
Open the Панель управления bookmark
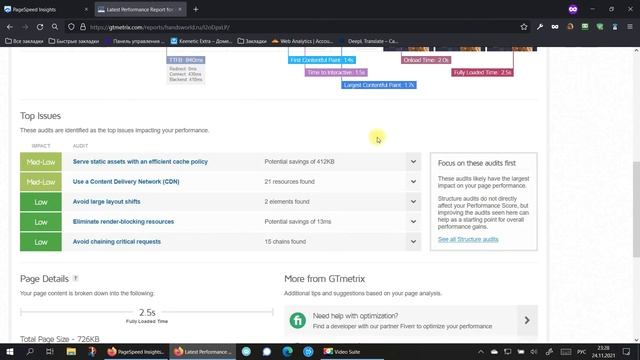(135, 41)
